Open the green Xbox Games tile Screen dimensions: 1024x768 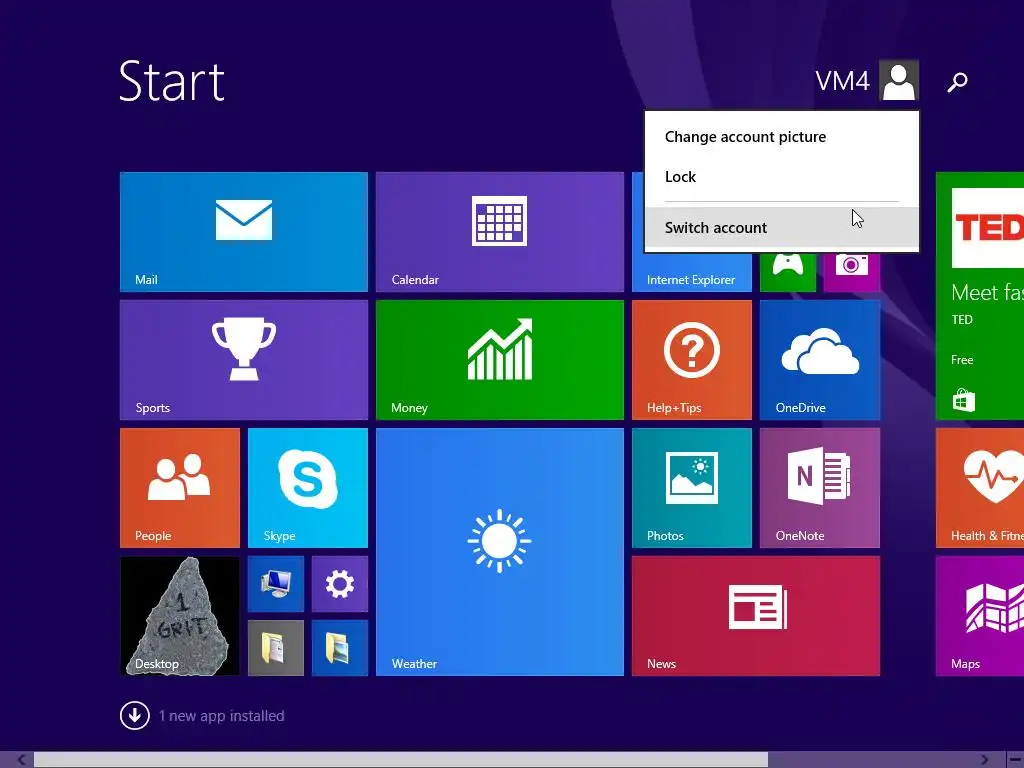[x=788, y=271]
